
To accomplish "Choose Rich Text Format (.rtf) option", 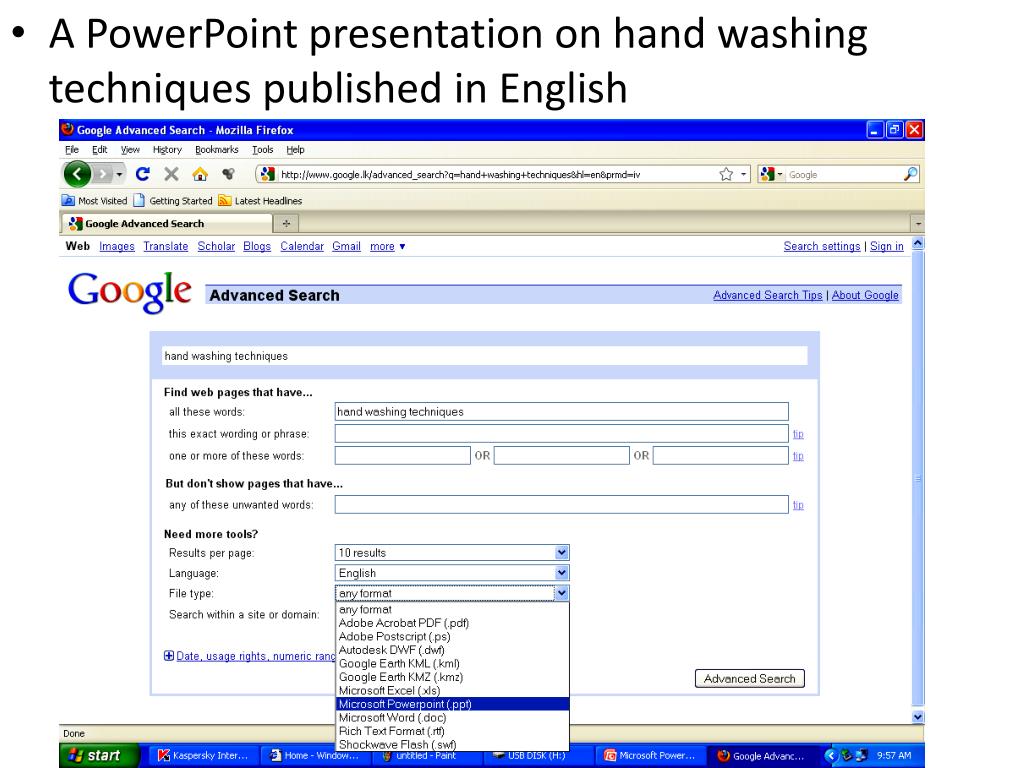I will pyautogui.click(x=452, y=731).
